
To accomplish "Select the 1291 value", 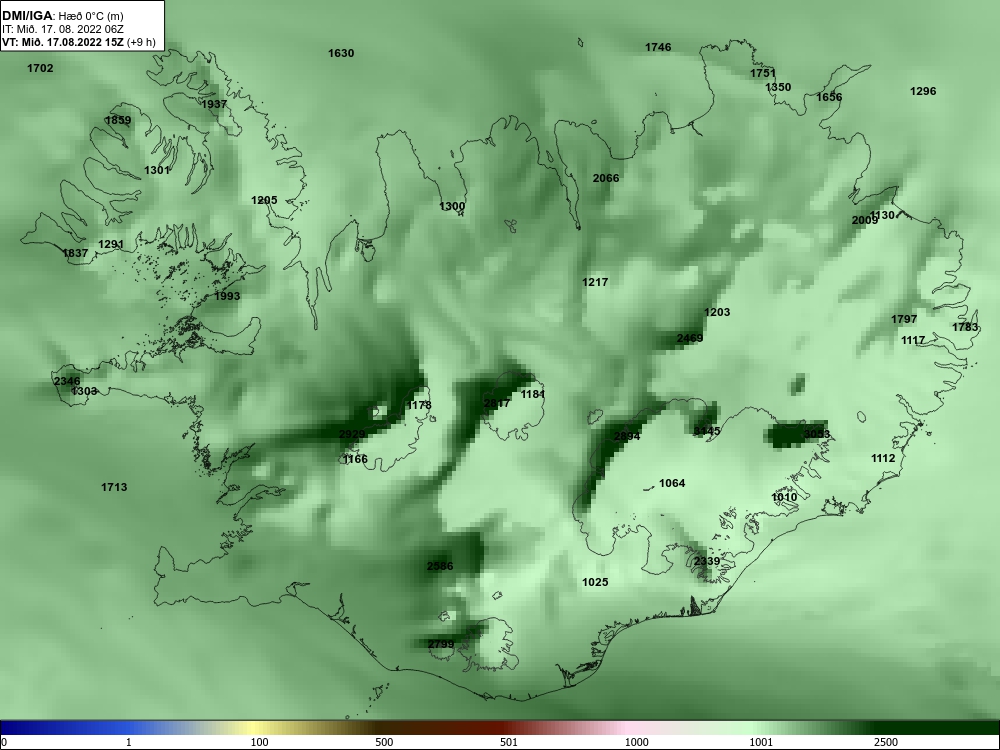I will 111,244.
